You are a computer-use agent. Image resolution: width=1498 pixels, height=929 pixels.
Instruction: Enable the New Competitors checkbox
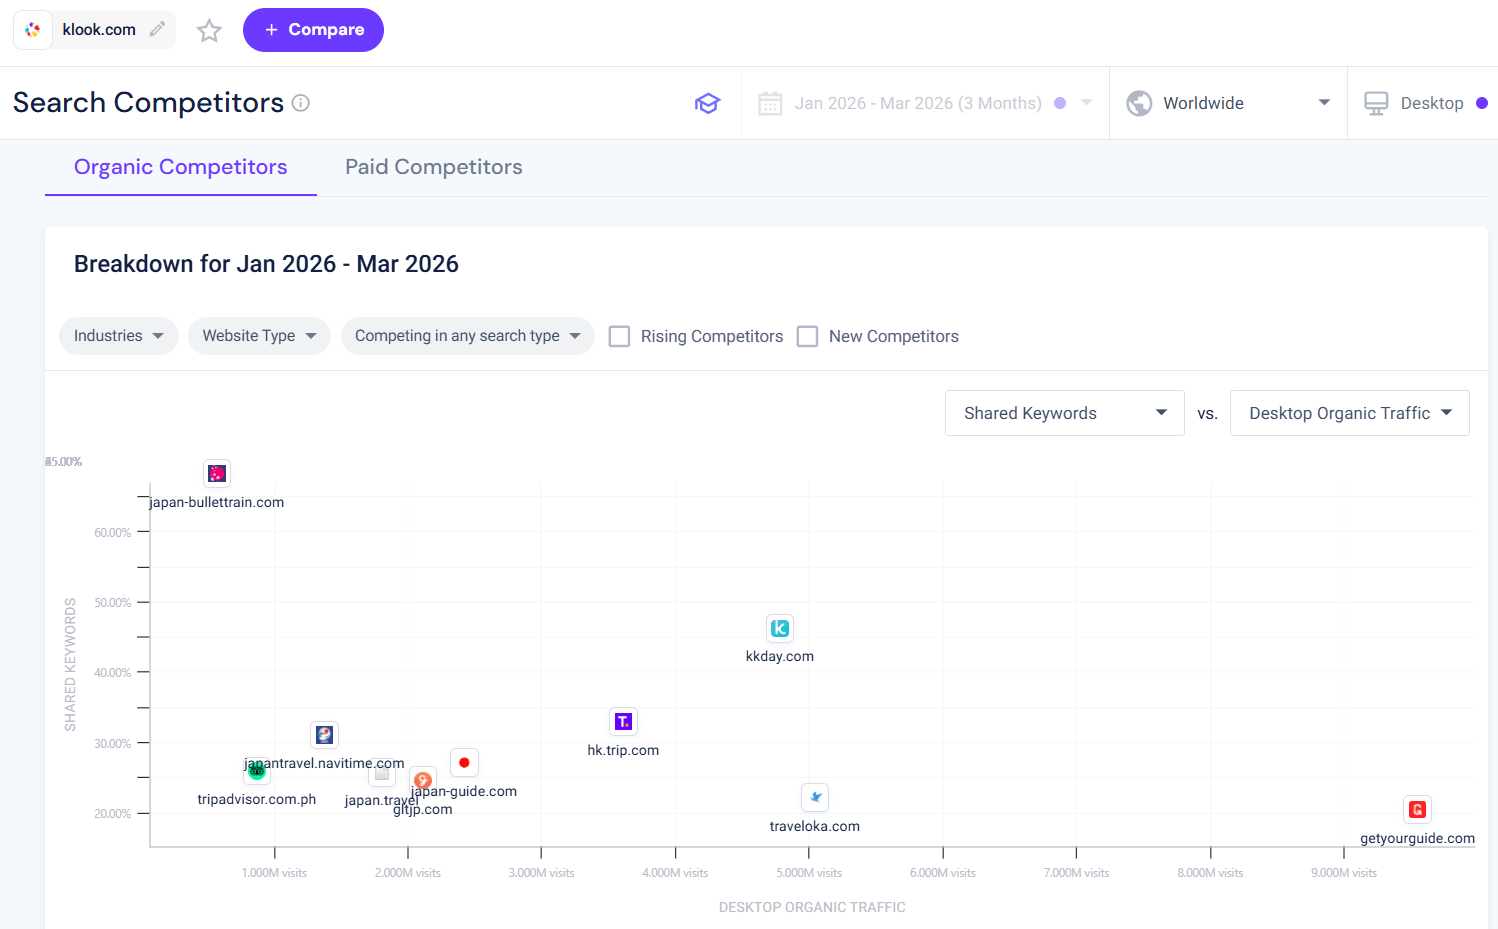(808, 336)
